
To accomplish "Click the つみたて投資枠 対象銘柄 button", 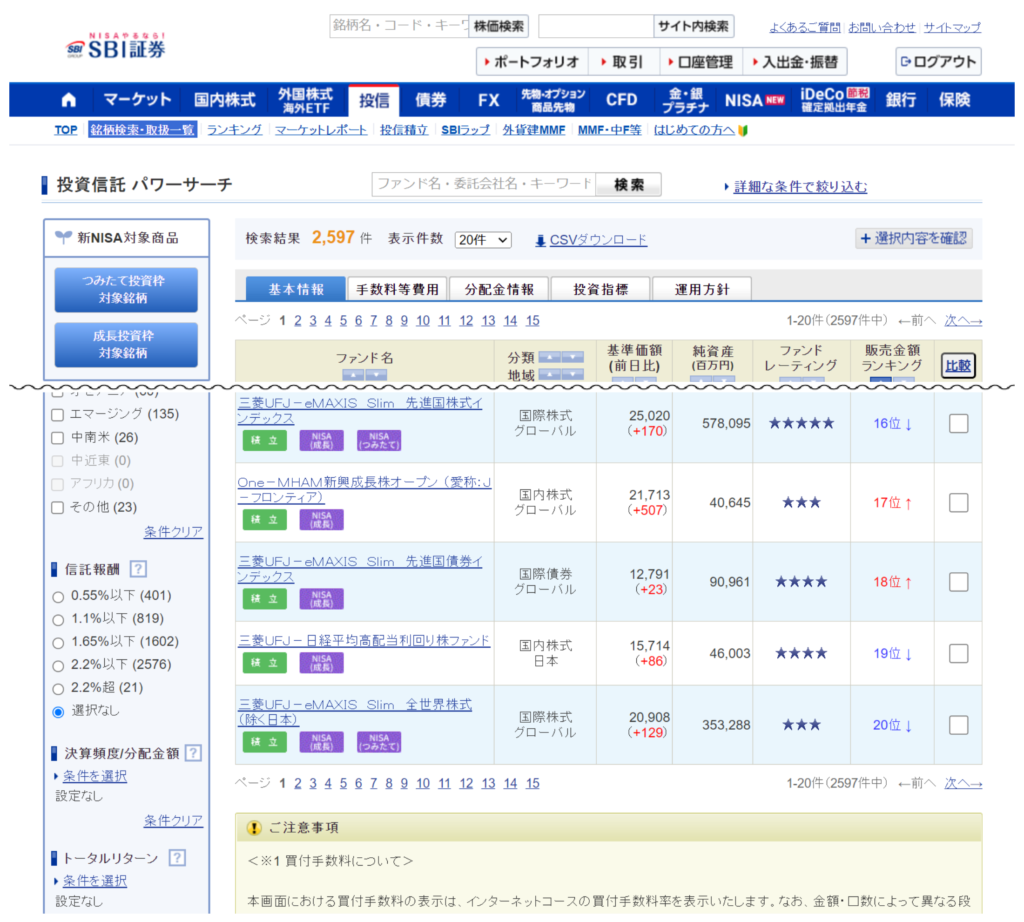I will [x=125, y=290].
